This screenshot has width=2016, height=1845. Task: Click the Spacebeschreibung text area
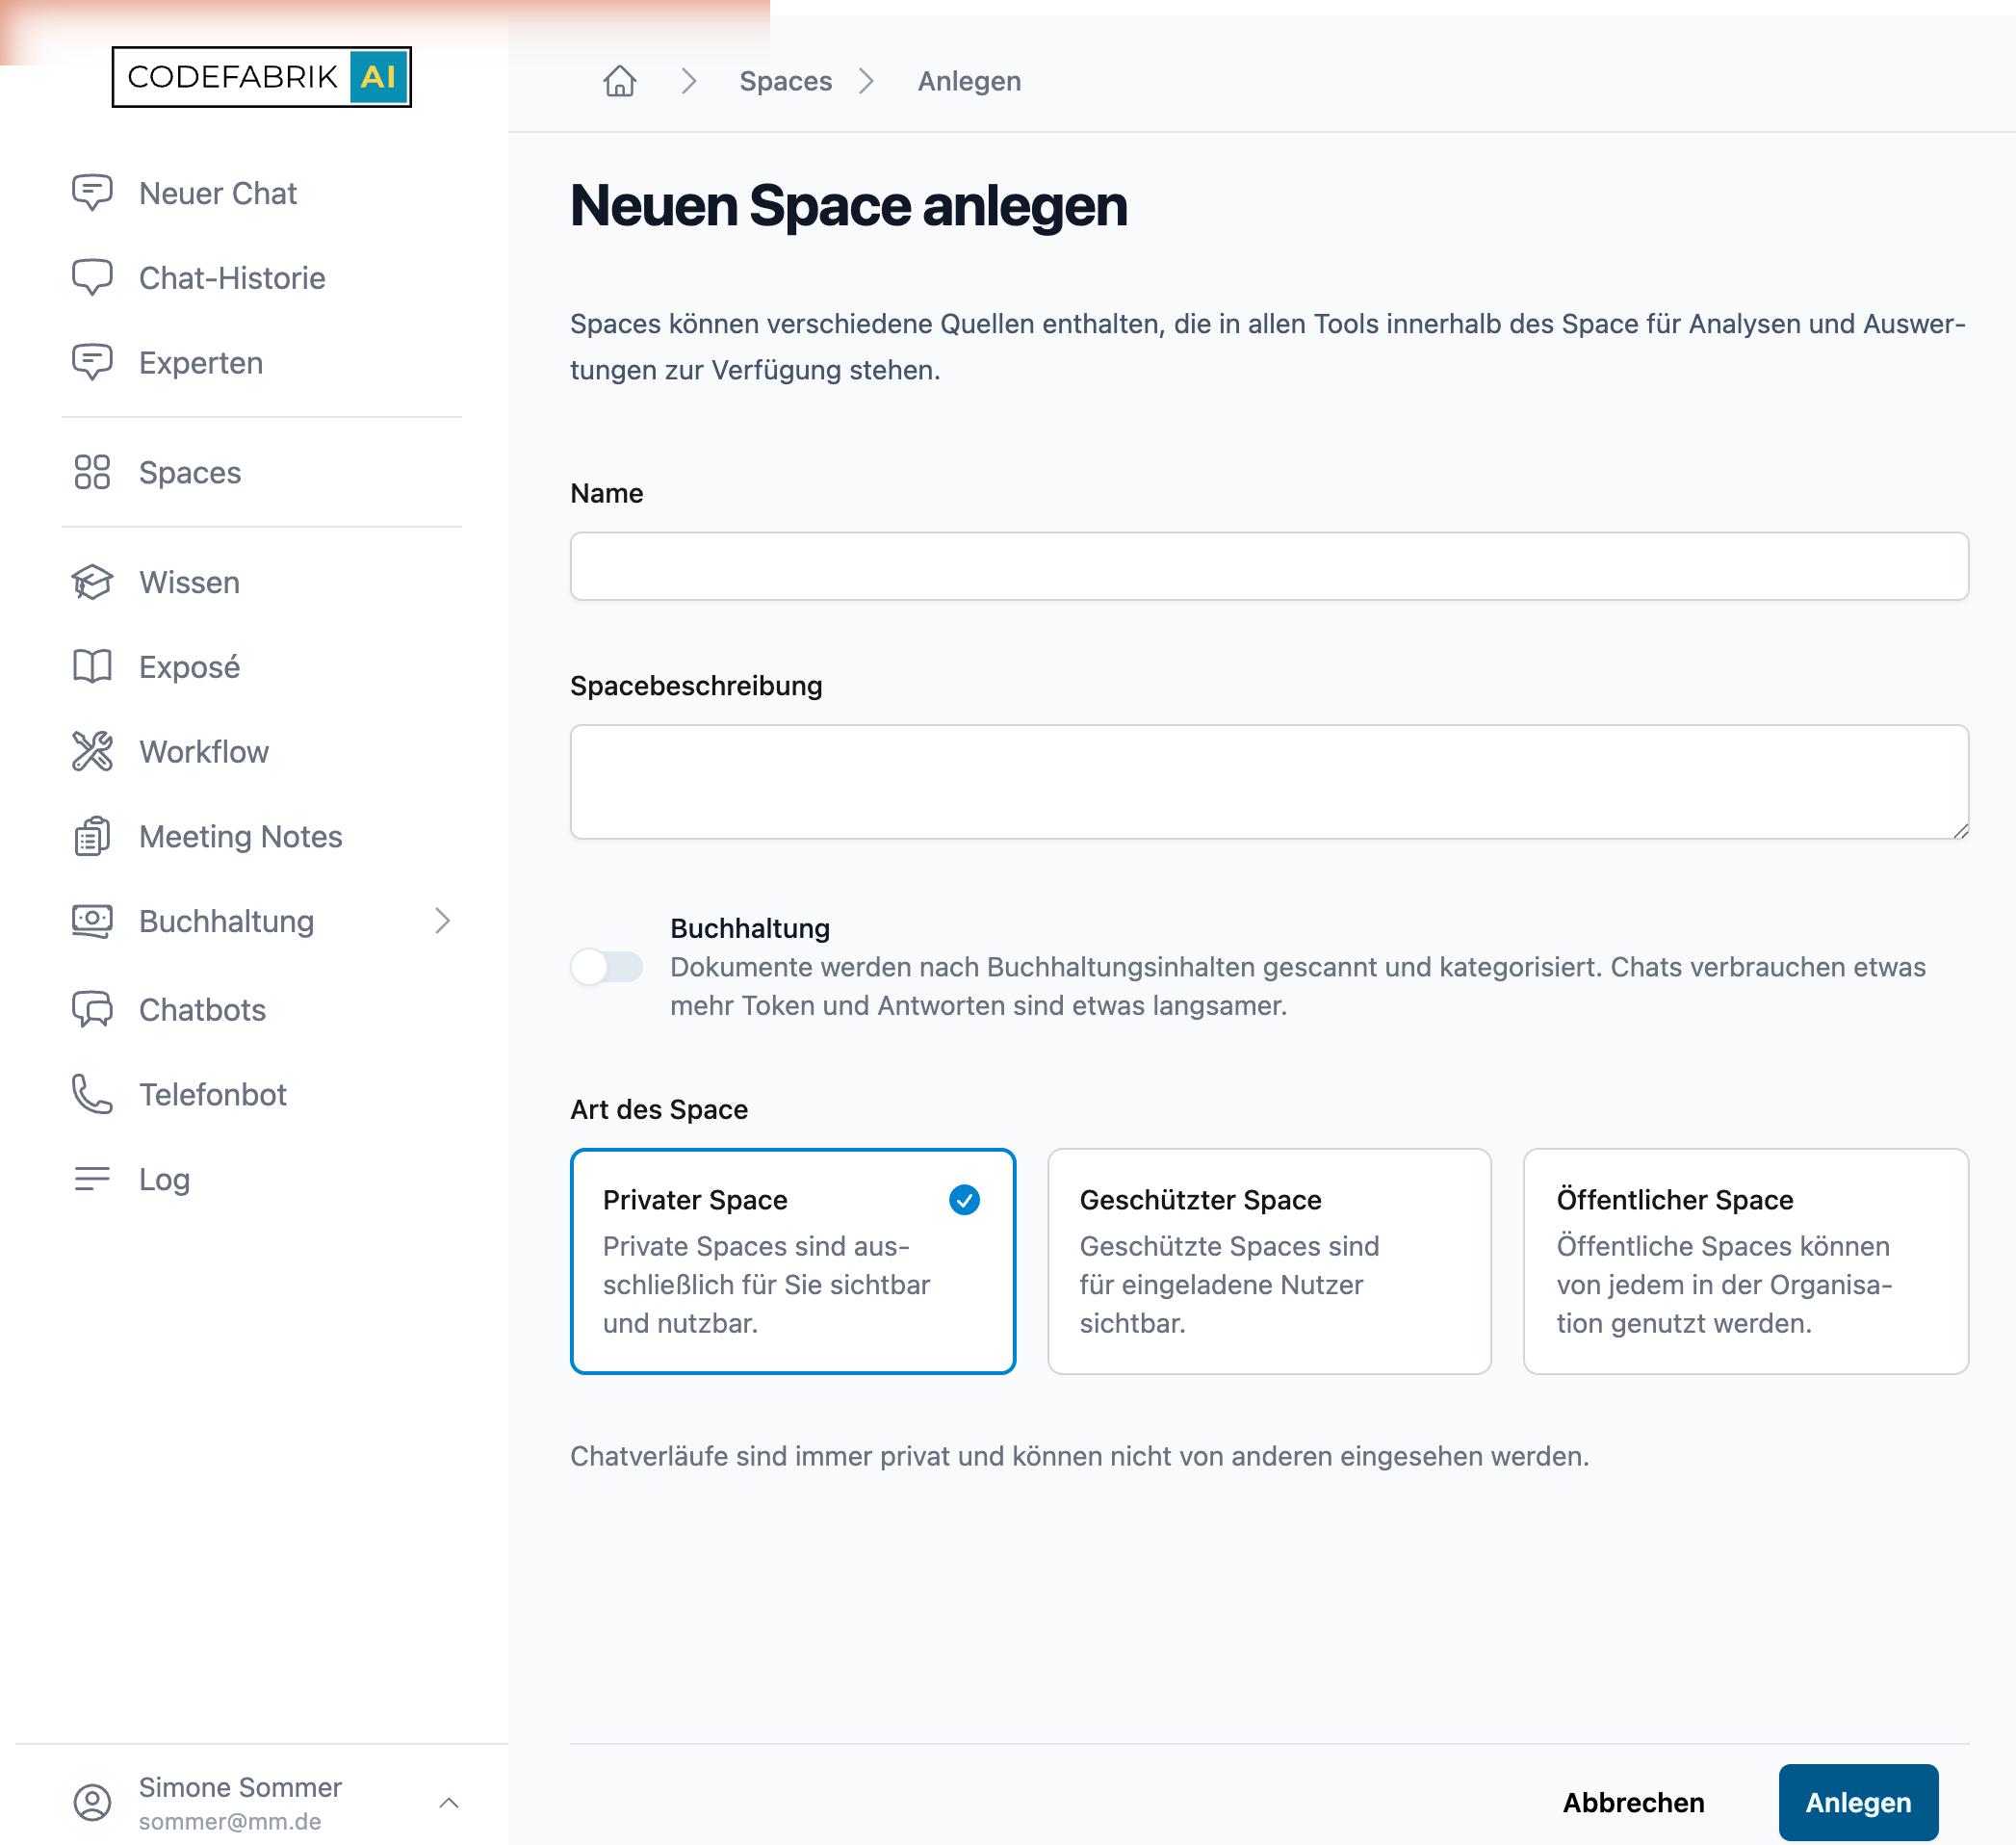1269,782
